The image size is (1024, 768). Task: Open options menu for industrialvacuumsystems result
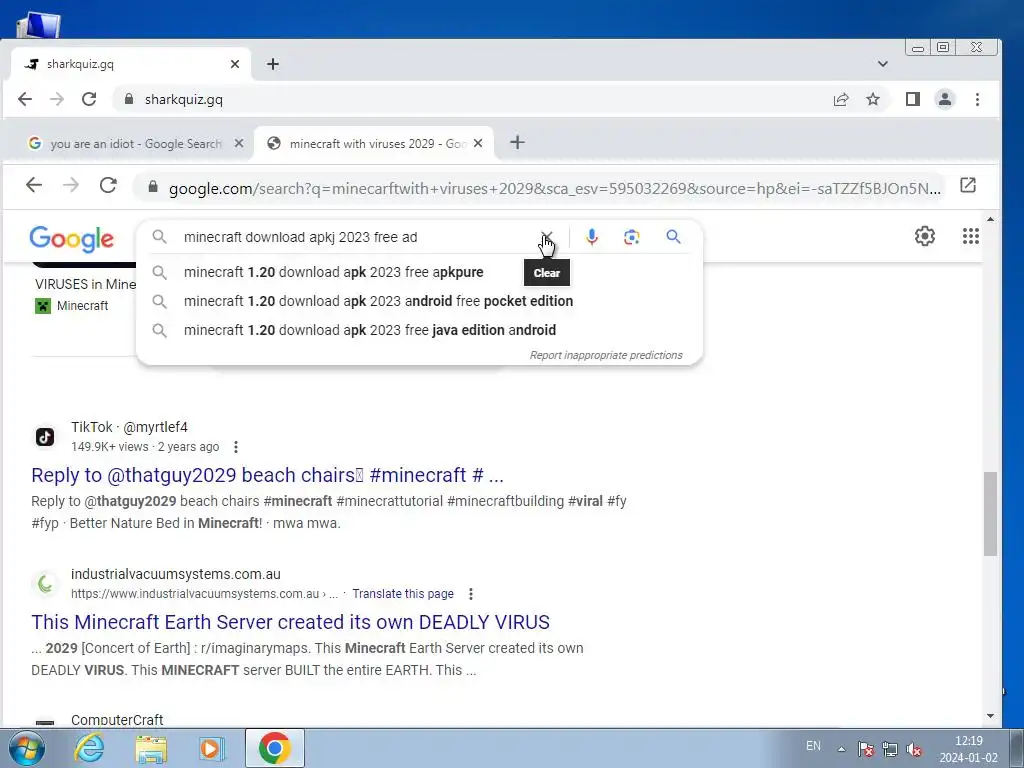pyautogui.click(x=471, y=594)
